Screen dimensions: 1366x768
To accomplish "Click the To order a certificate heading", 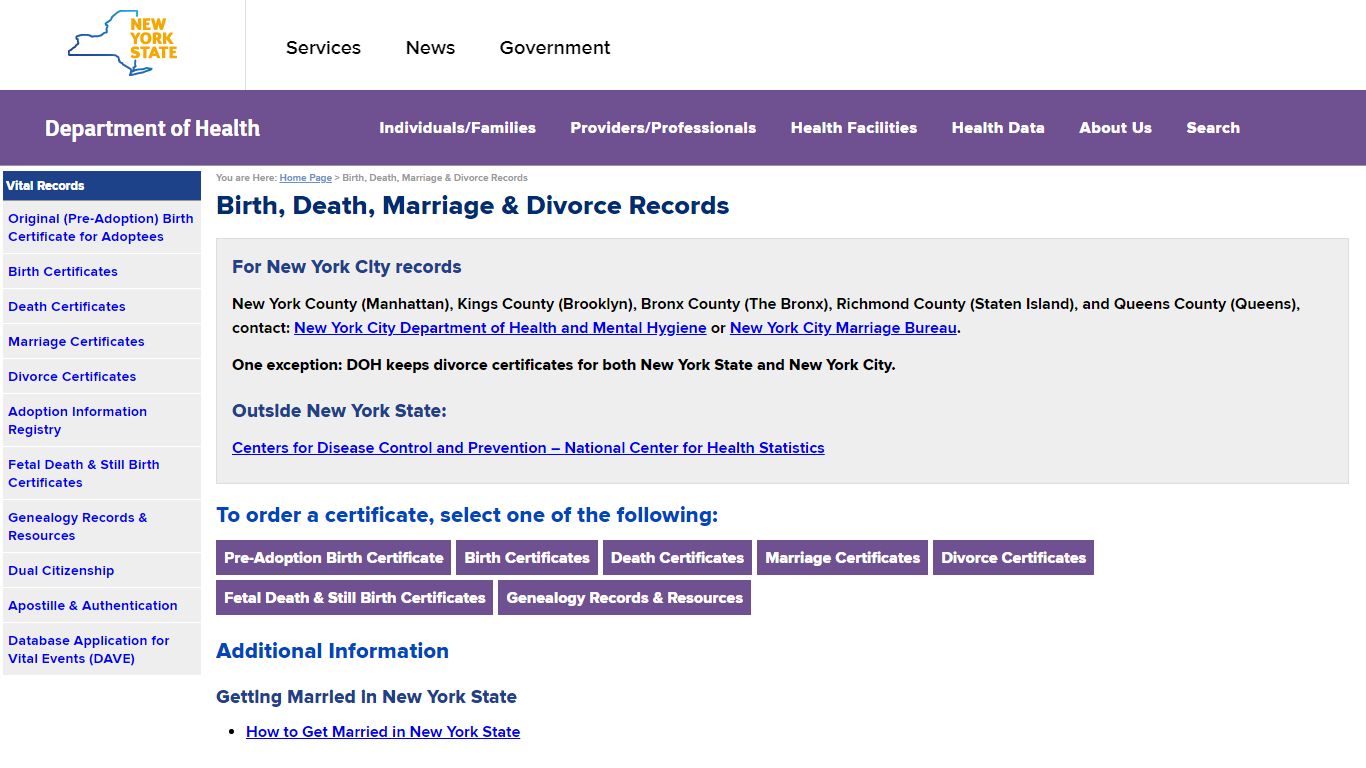I will tap(467, 515).
